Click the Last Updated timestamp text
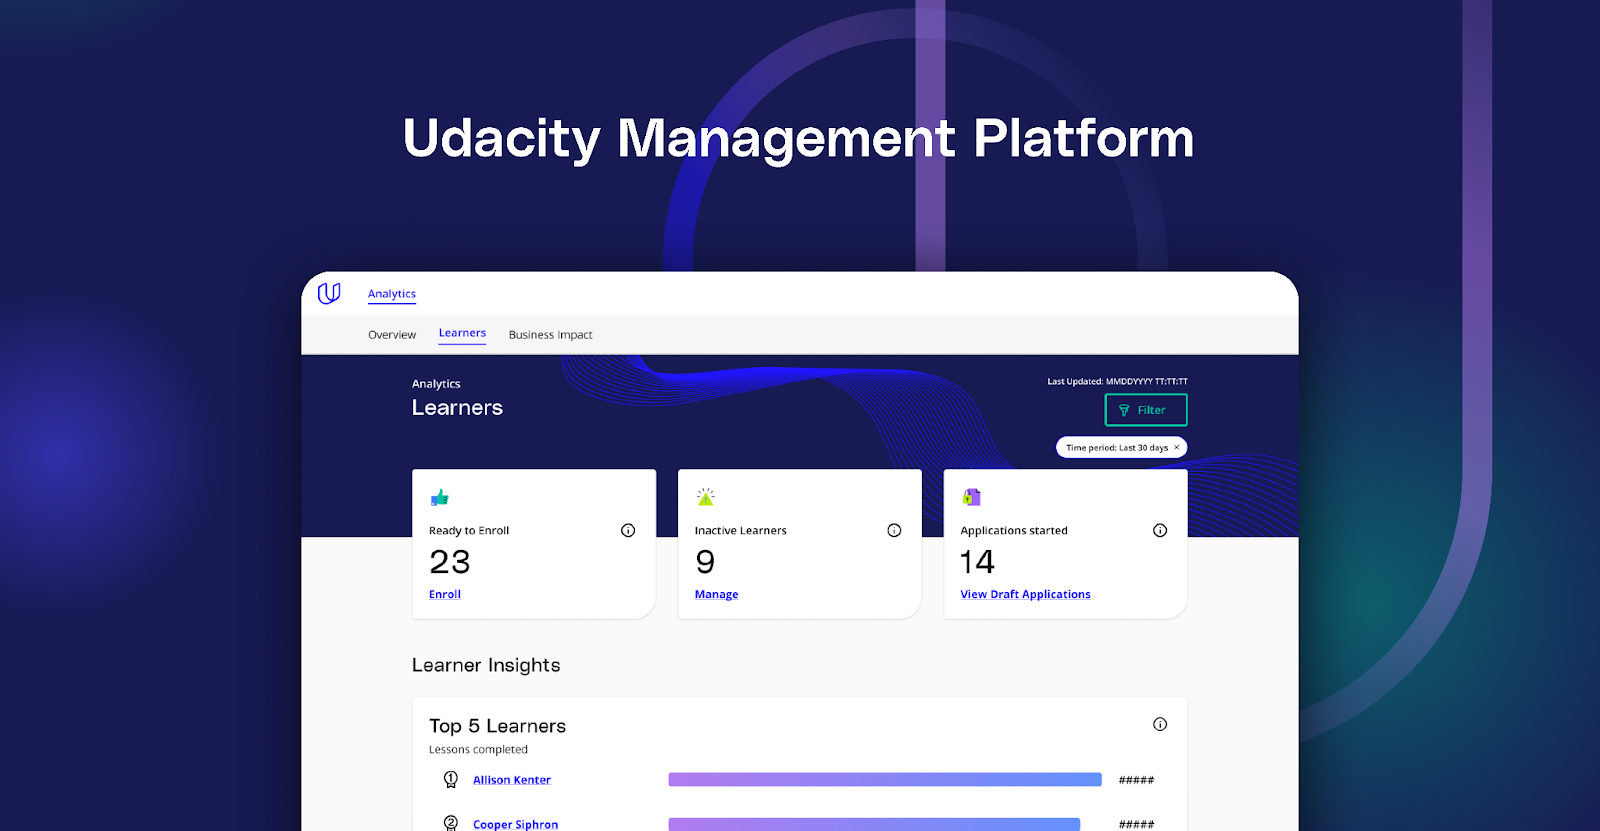 1117,381
